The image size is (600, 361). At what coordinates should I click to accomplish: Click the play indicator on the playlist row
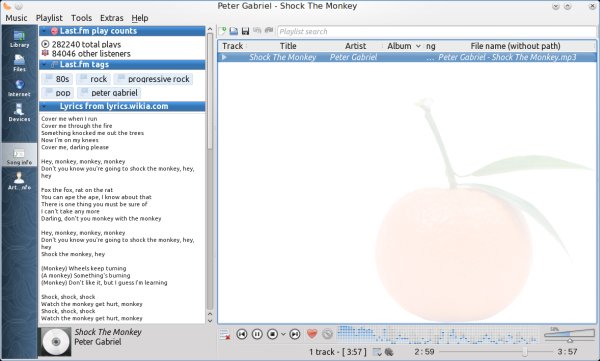point(224,57)
